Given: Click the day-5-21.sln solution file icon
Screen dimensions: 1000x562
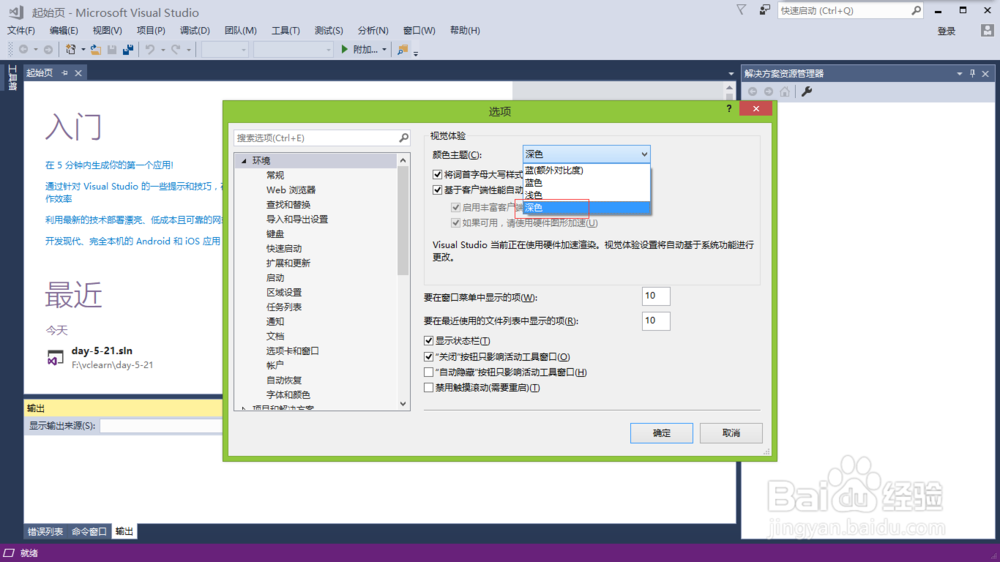Looking at the screenshot, I should coord(55,357).
